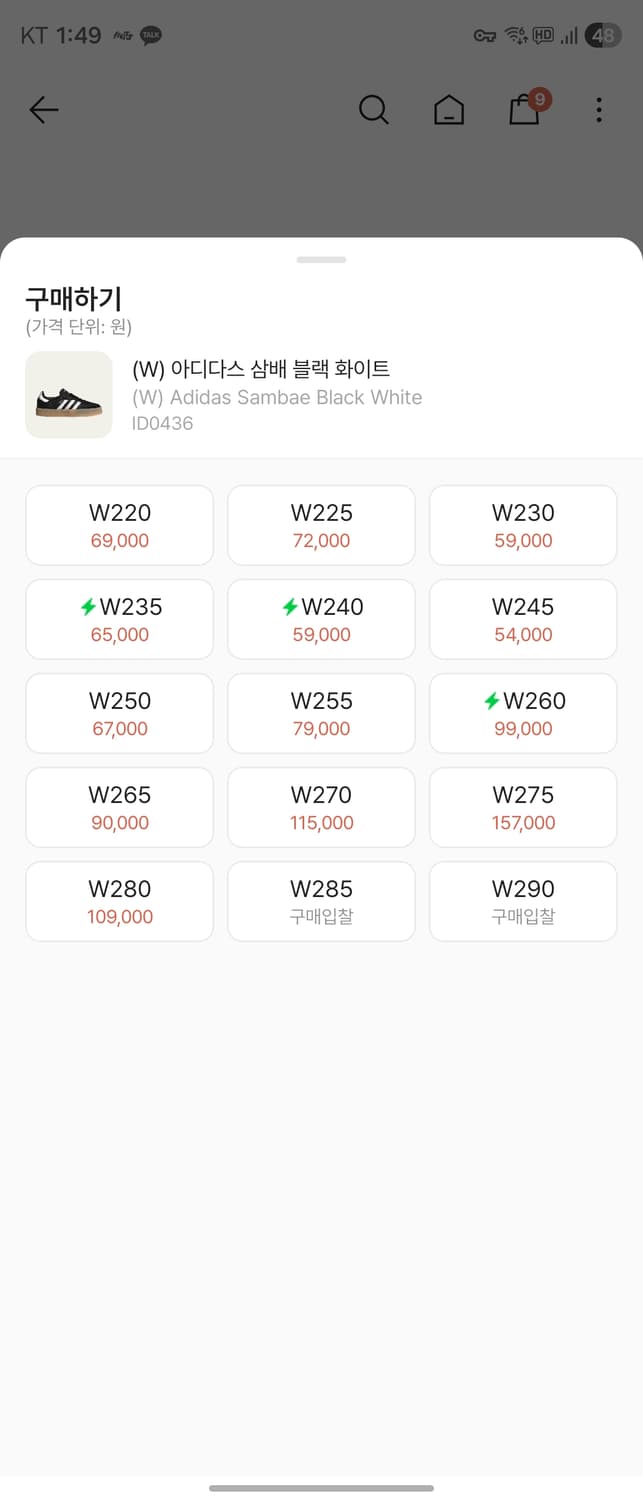Open the search magnifier icon
Viewport: 643px width, 1500px height.
[373, 110]
